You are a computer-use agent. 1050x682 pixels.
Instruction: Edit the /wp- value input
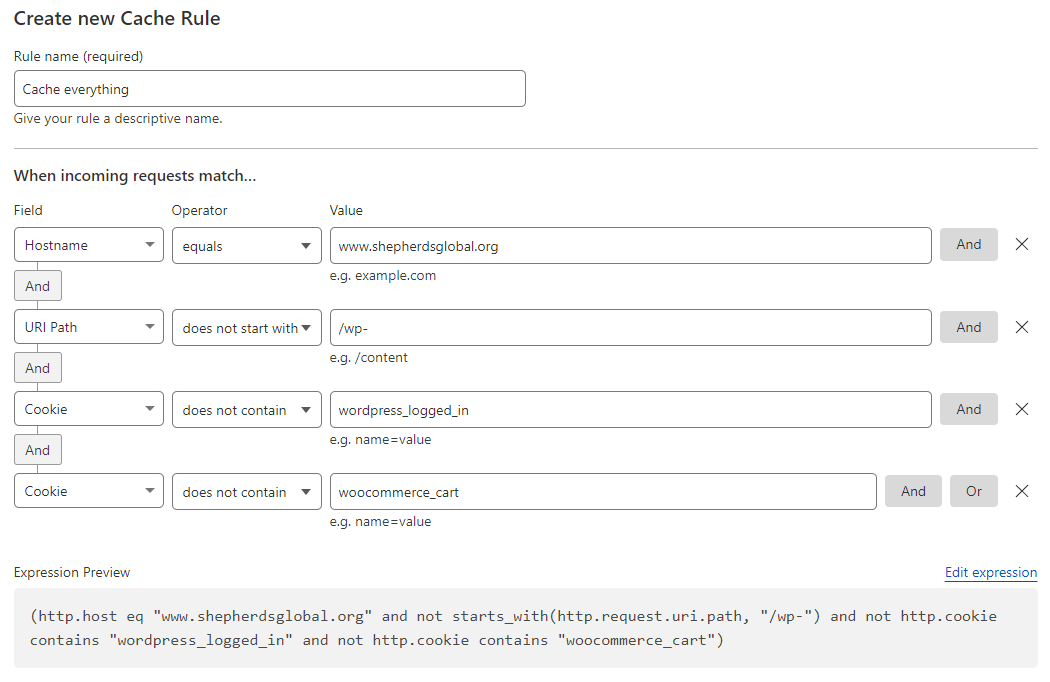coord(630,327)
